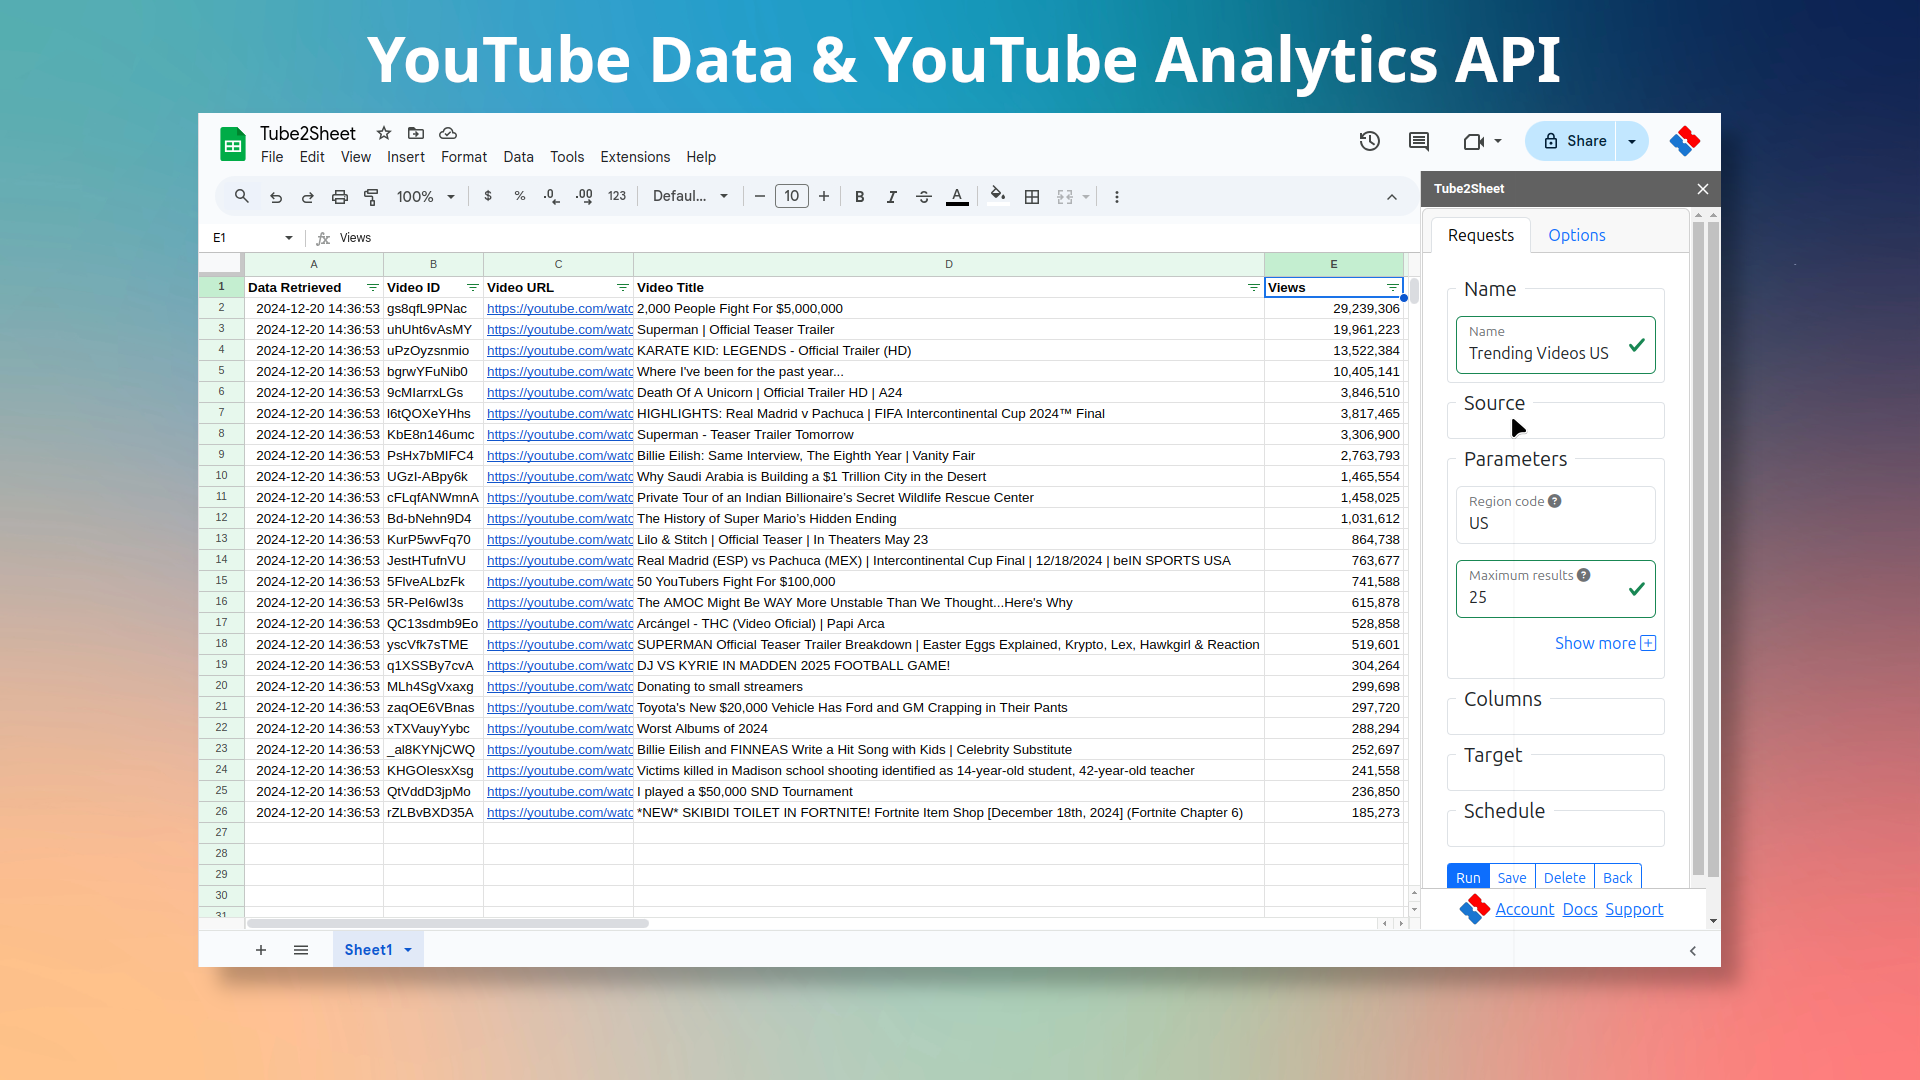Open the fill color picker

coord(998,196)
